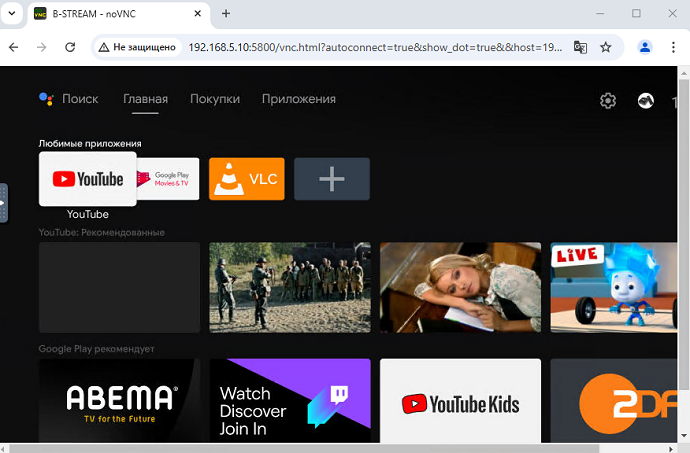The image size is (690, 453).
Task: Expand the noVNC control bar handle
Action: 4,203
